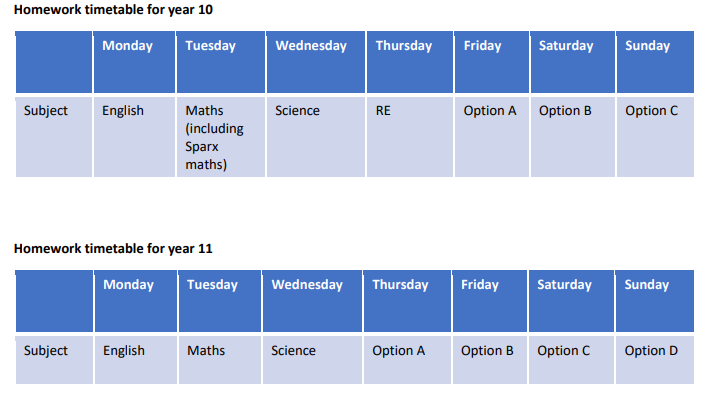Image resolution: width=714 pixels, height=396 pixels.
Task: Select the Sunday header in year 10 table
Action: tap(655, 62)
